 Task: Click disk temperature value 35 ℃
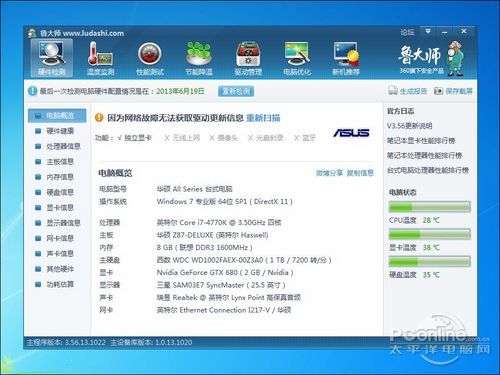pyautogui.click(x=431, y=275)
